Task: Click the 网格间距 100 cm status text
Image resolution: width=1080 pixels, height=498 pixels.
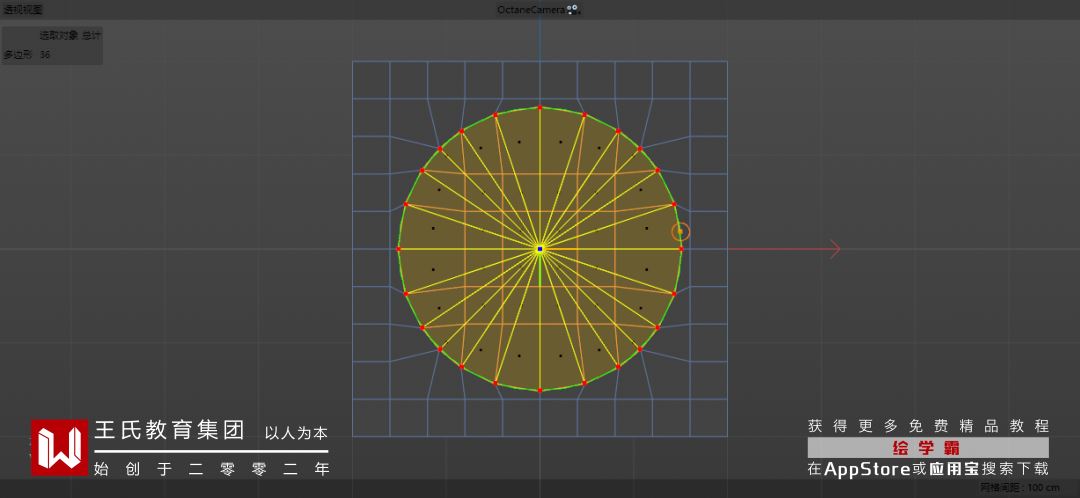Action: tap(1019, 488)
